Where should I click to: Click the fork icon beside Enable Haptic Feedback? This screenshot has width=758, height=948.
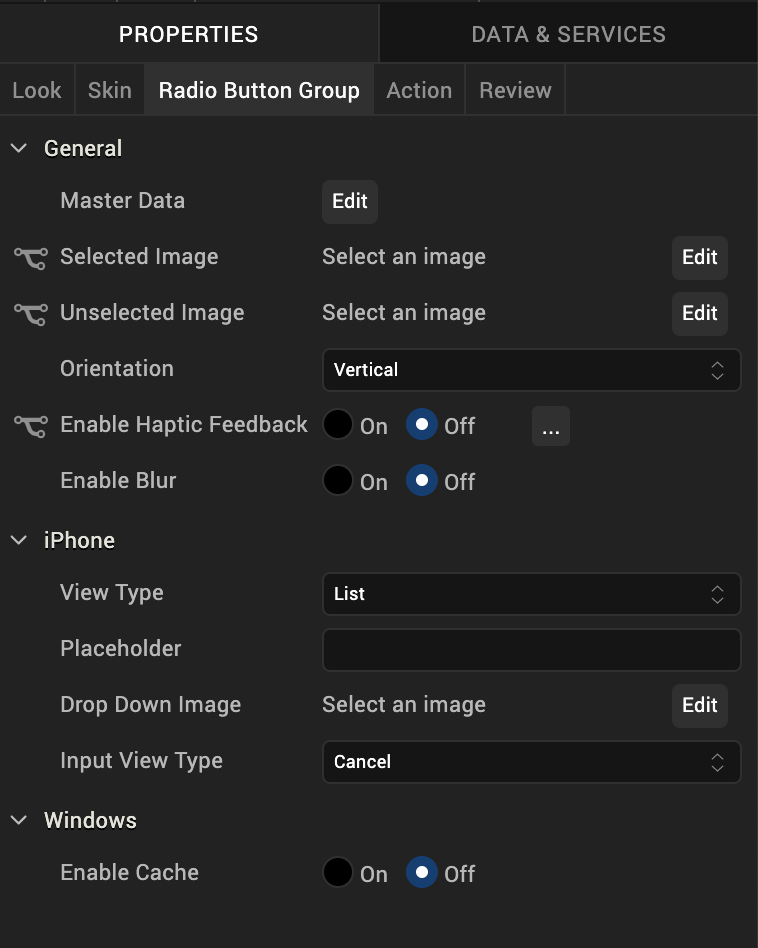tap(30, 426)
